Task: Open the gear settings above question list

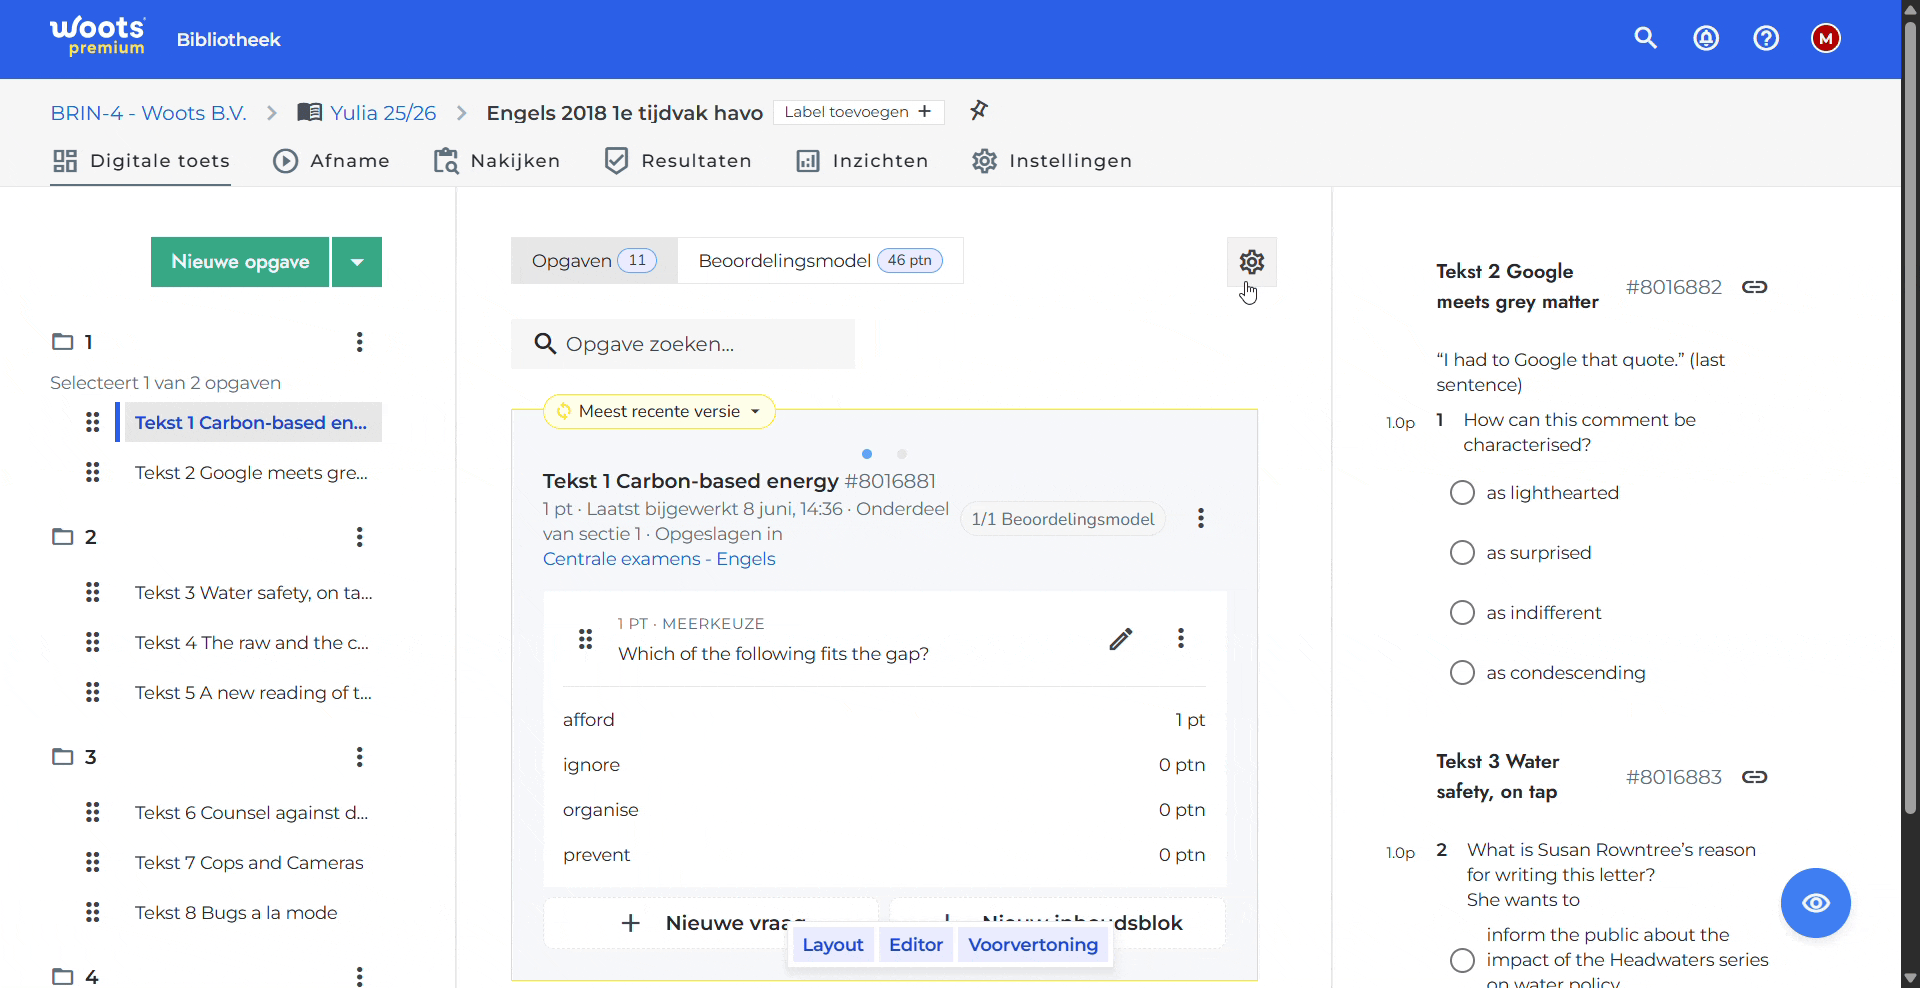Action: pos(1251,262)
